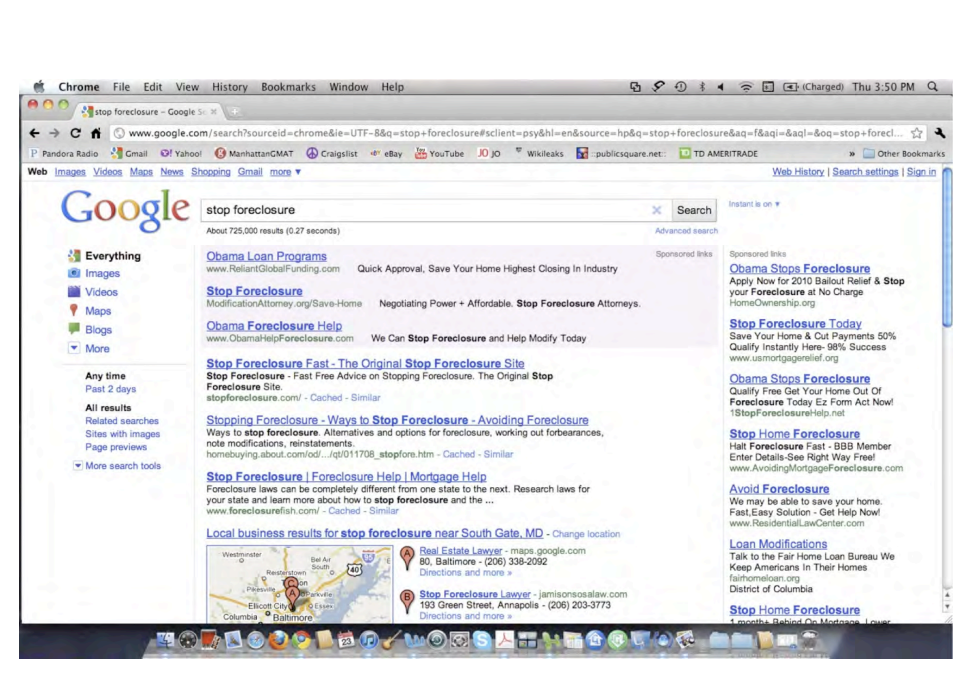Show hidden bookmarks with the chevron
Viewport: 972px width, 678px height.
pyautogui.click(x=852, y=154)
